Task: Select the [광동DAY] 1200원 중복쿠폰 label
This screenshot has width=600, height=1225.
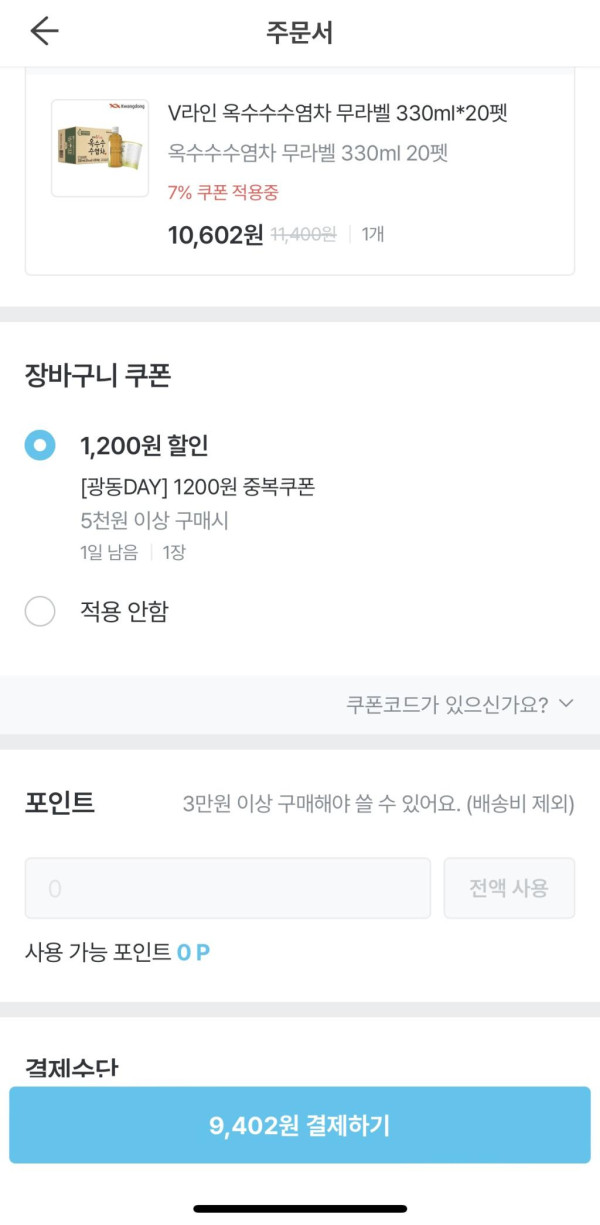Action: [x=197, y=489]
